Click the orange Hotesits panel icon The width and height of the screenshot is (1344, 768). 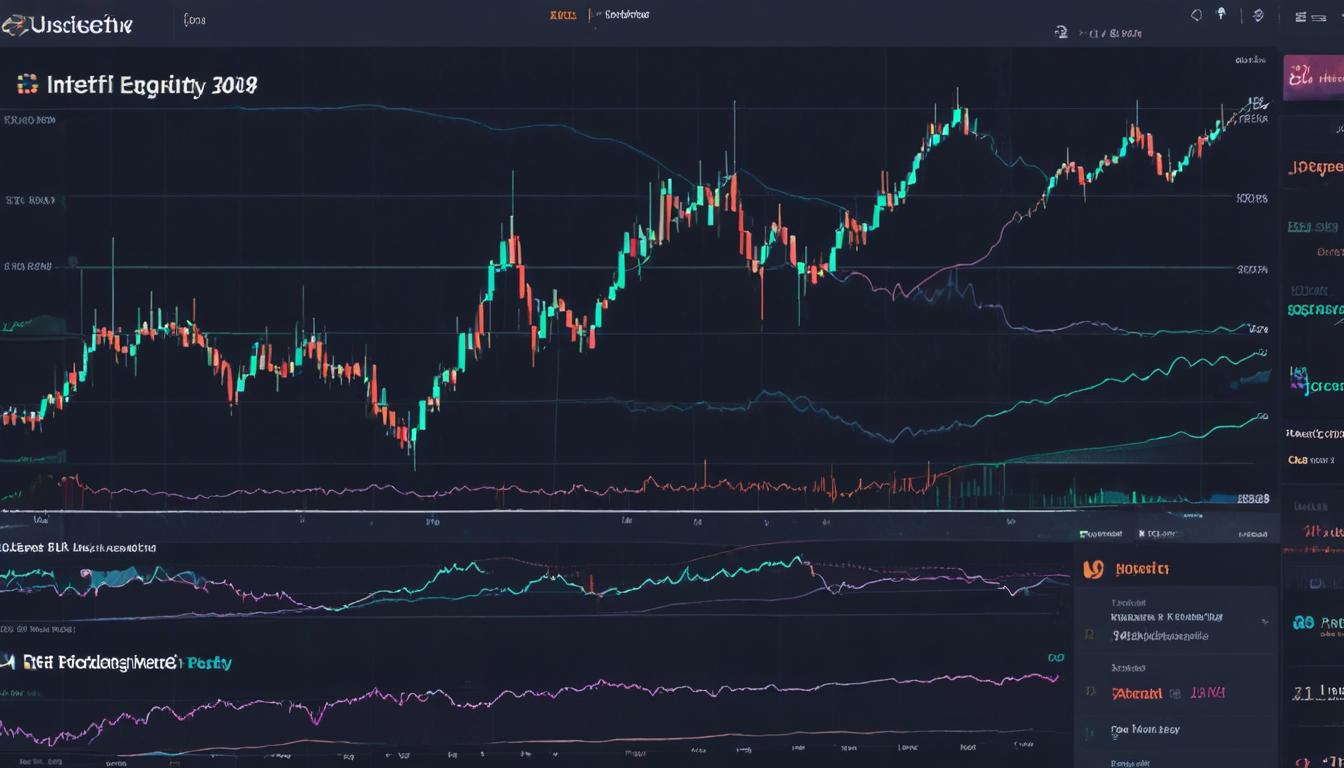[1094, 568]
